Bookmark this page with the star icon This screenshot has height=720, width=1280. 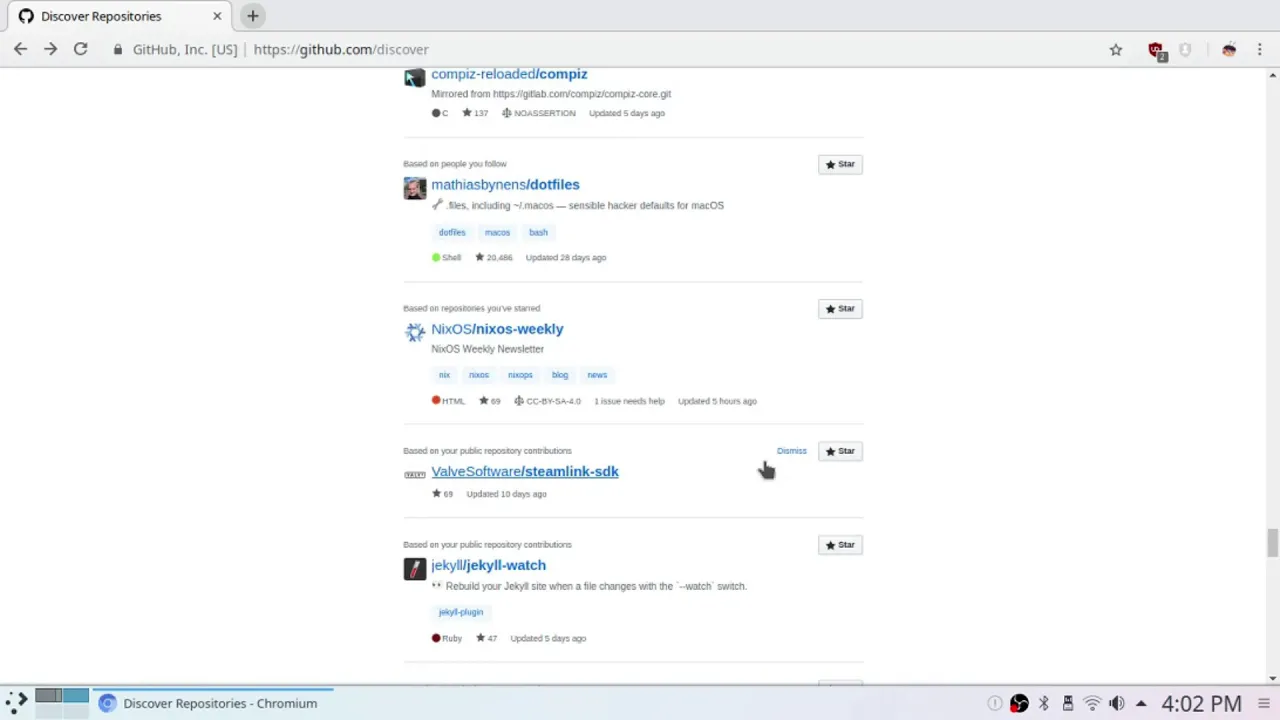[x=1116, y=49]
